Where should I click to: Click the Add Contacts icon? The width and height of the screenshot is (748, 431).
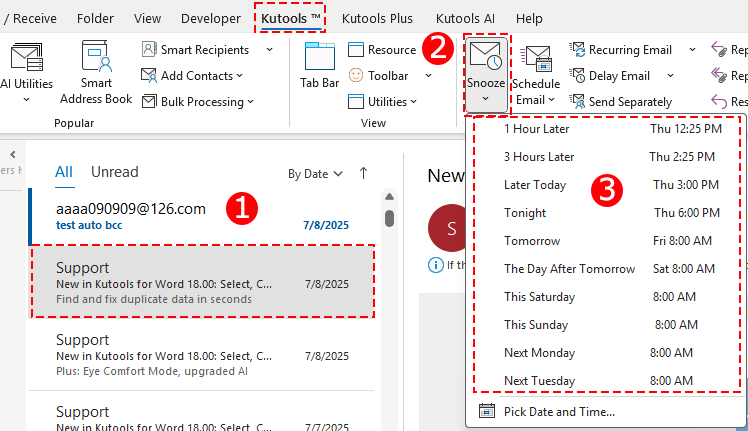(x=149, y=75)
